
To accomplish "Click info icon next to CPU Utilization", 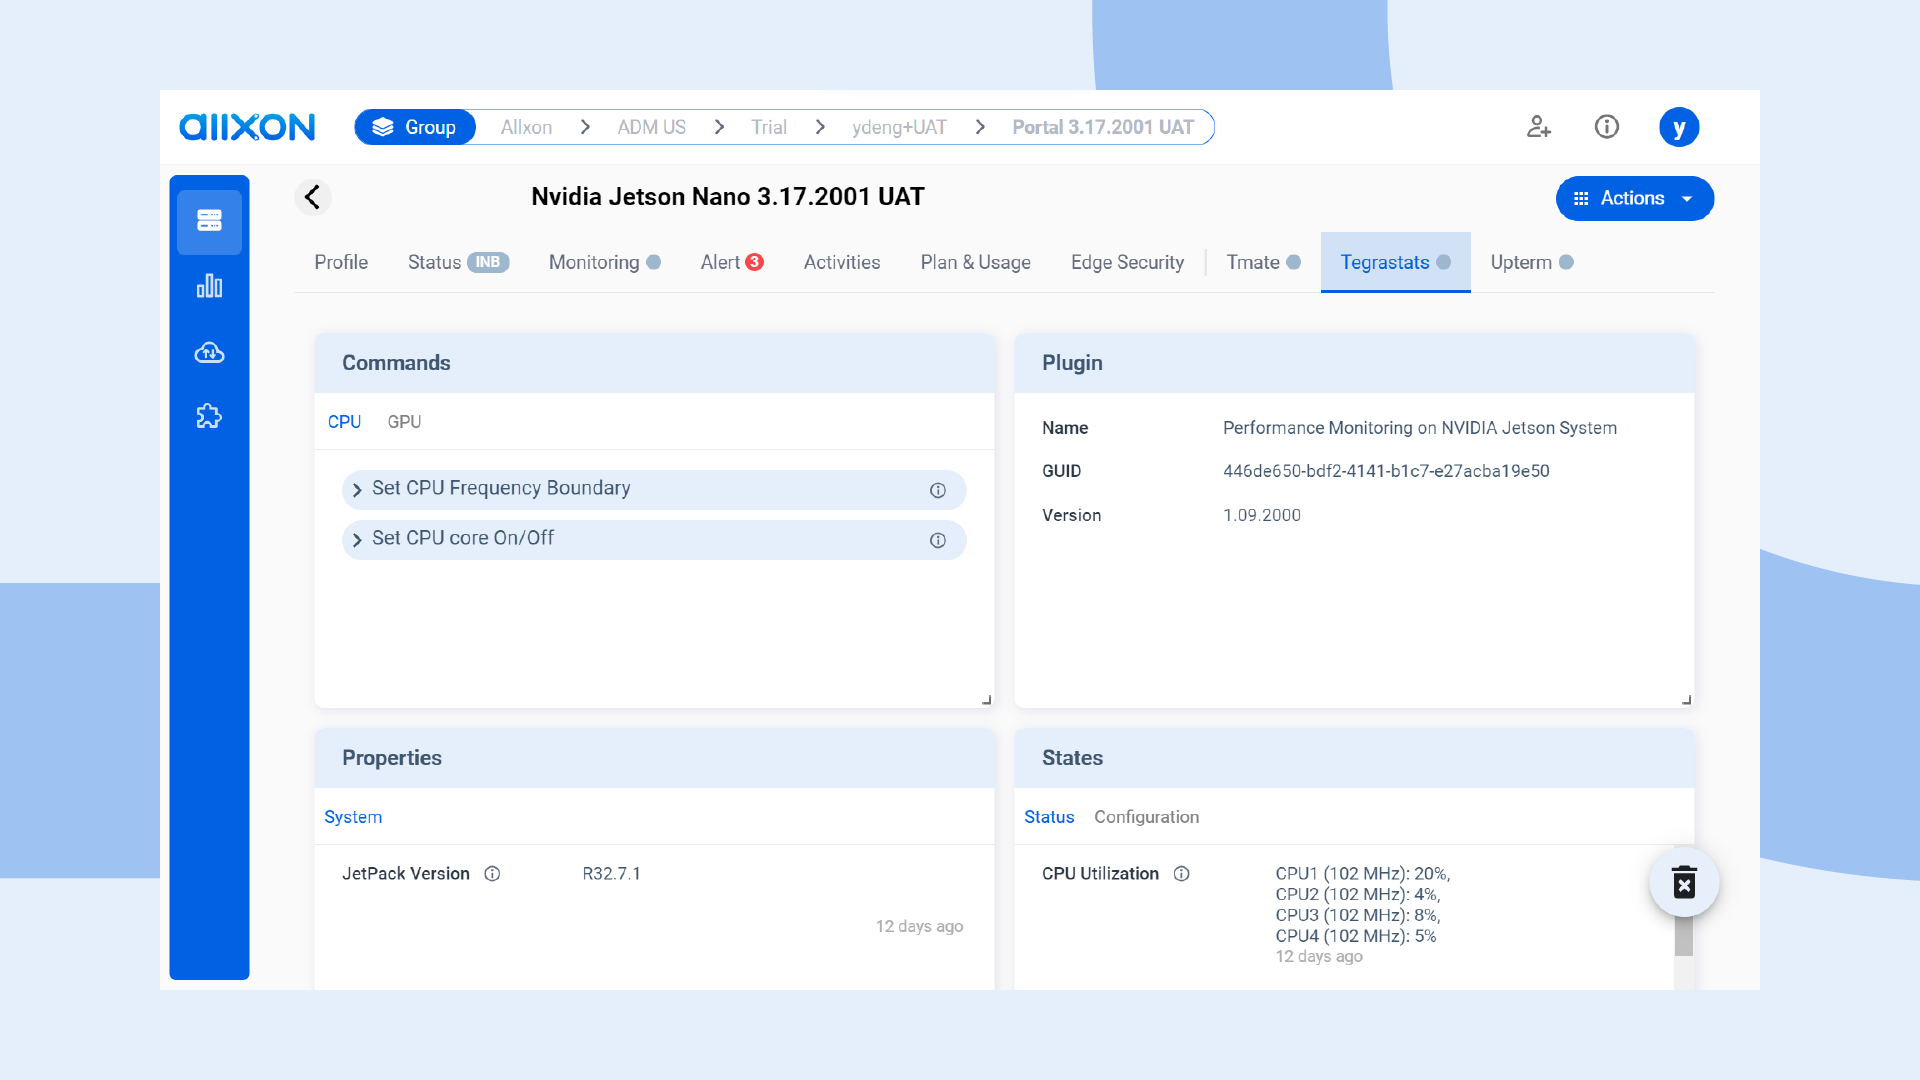I will 1181,874.
